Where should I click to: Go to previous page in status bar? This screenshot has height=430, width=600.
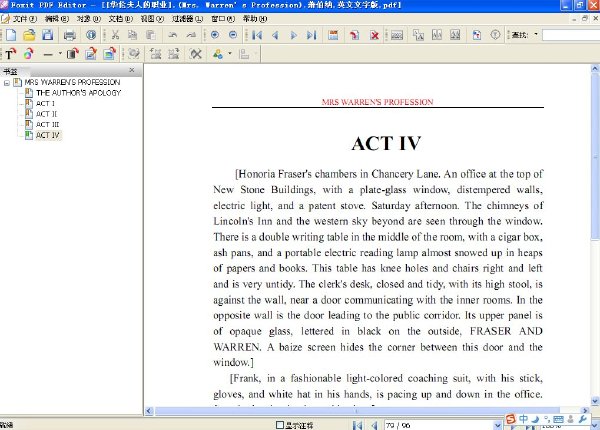click(x=374, y=425)
